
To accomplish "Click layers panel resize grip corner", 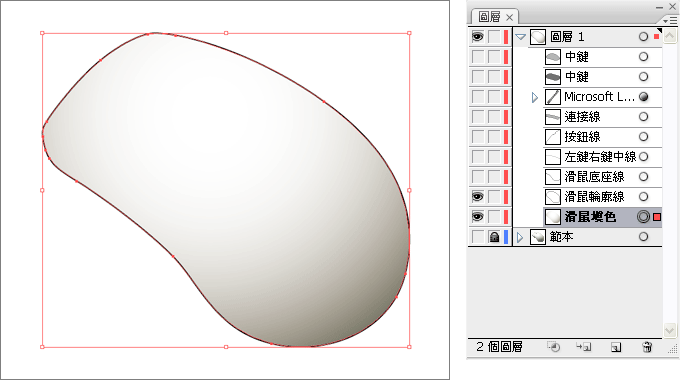I will click(673, 349).
